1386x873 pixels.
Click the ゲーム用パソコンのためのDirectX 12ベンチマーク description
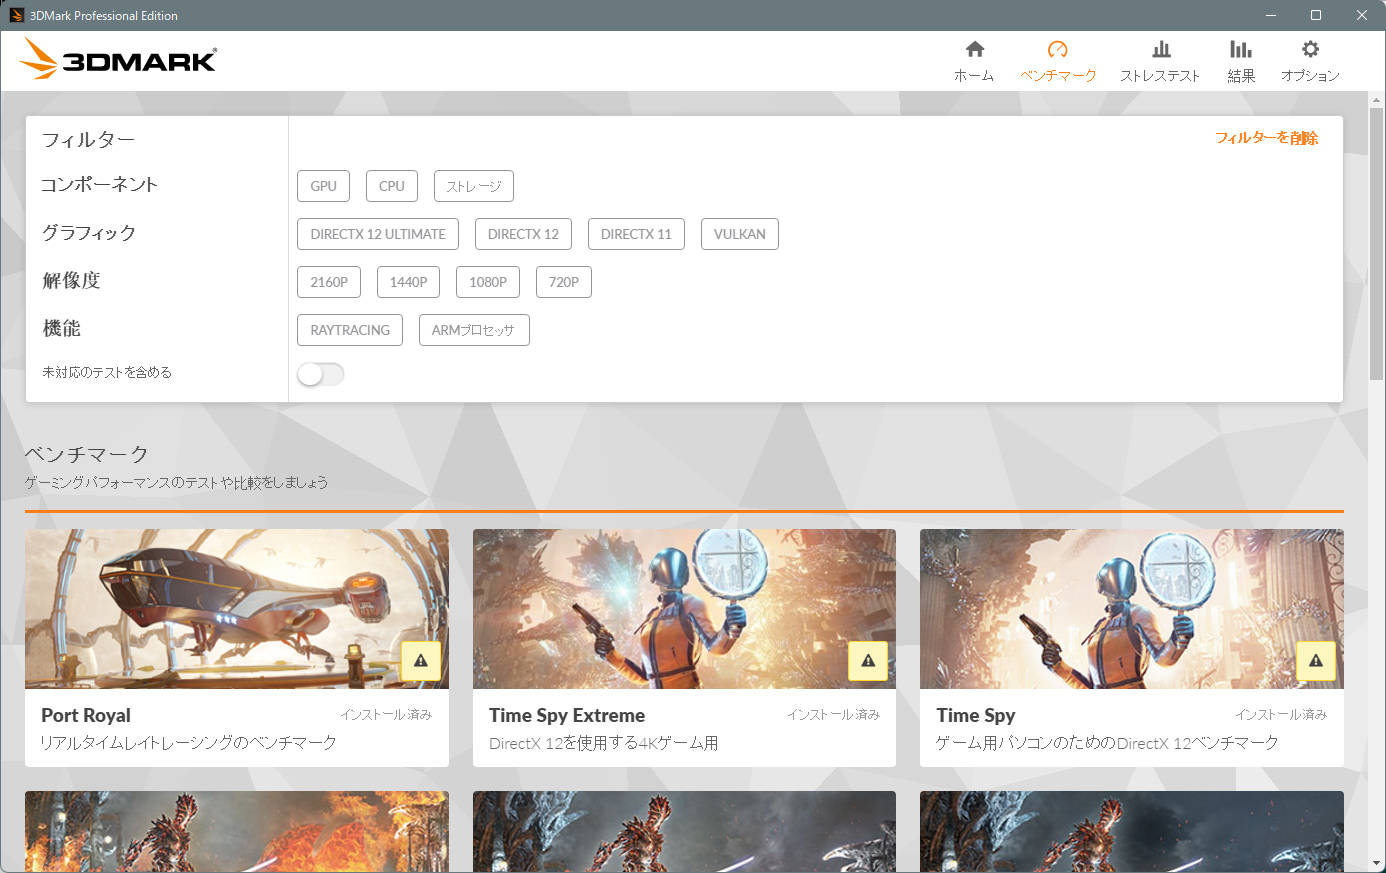[1107, 743]
